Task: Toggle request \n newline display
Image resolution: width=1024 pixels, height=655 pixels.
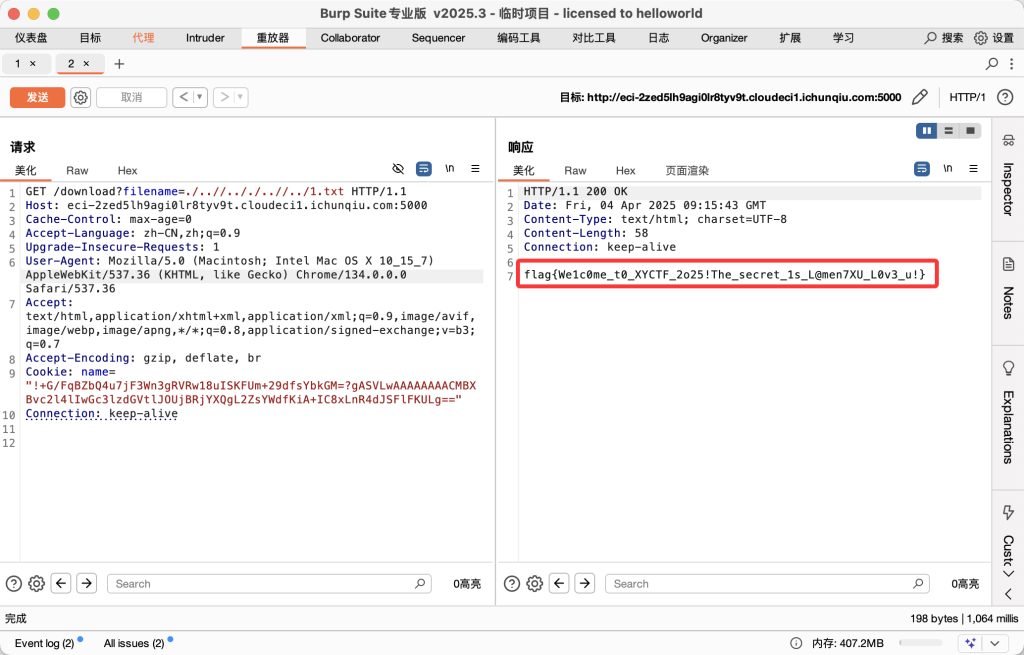Action: (449, 168)
